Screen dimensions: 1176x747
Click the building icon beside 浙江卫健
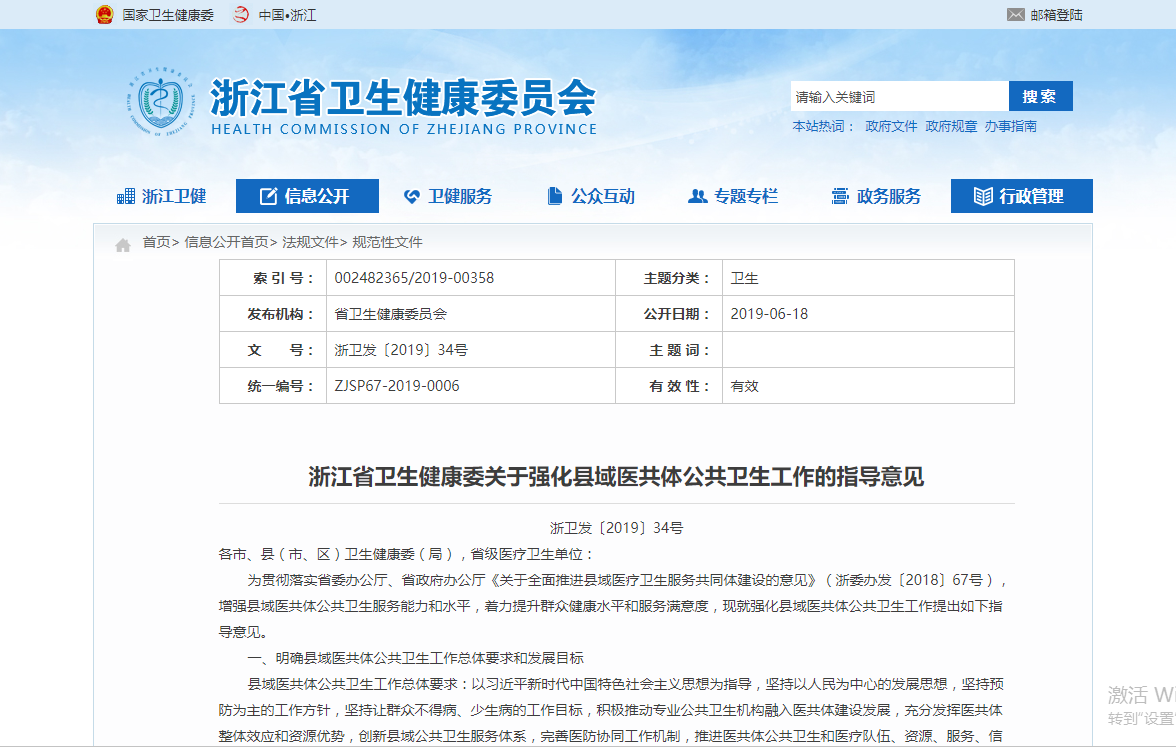click(126, 196)
